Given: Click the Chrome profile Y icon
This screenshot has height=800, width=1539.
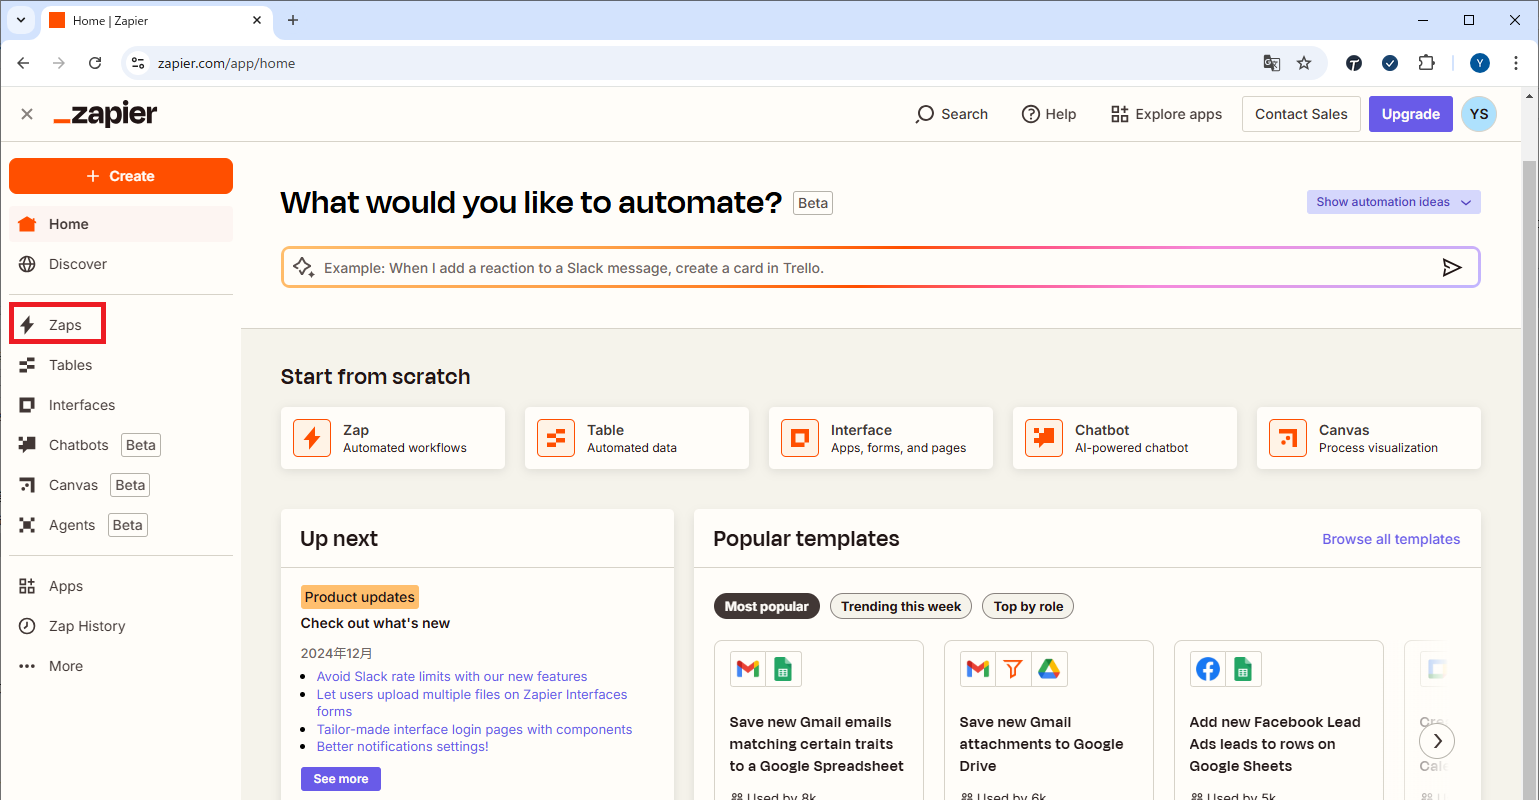Looking at the screenshot, I should (x=1480, y=63).
